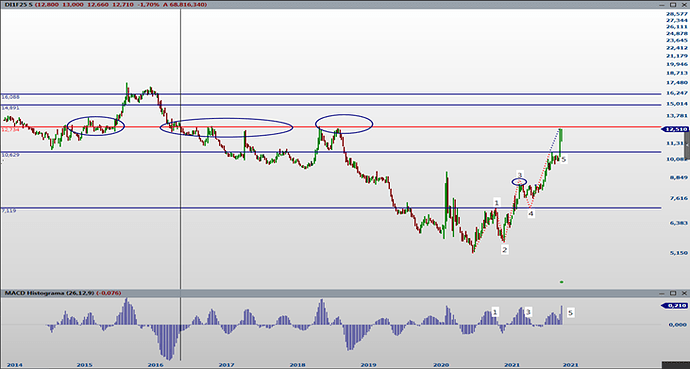Click the 22,412 price axis value

(677, 48)
